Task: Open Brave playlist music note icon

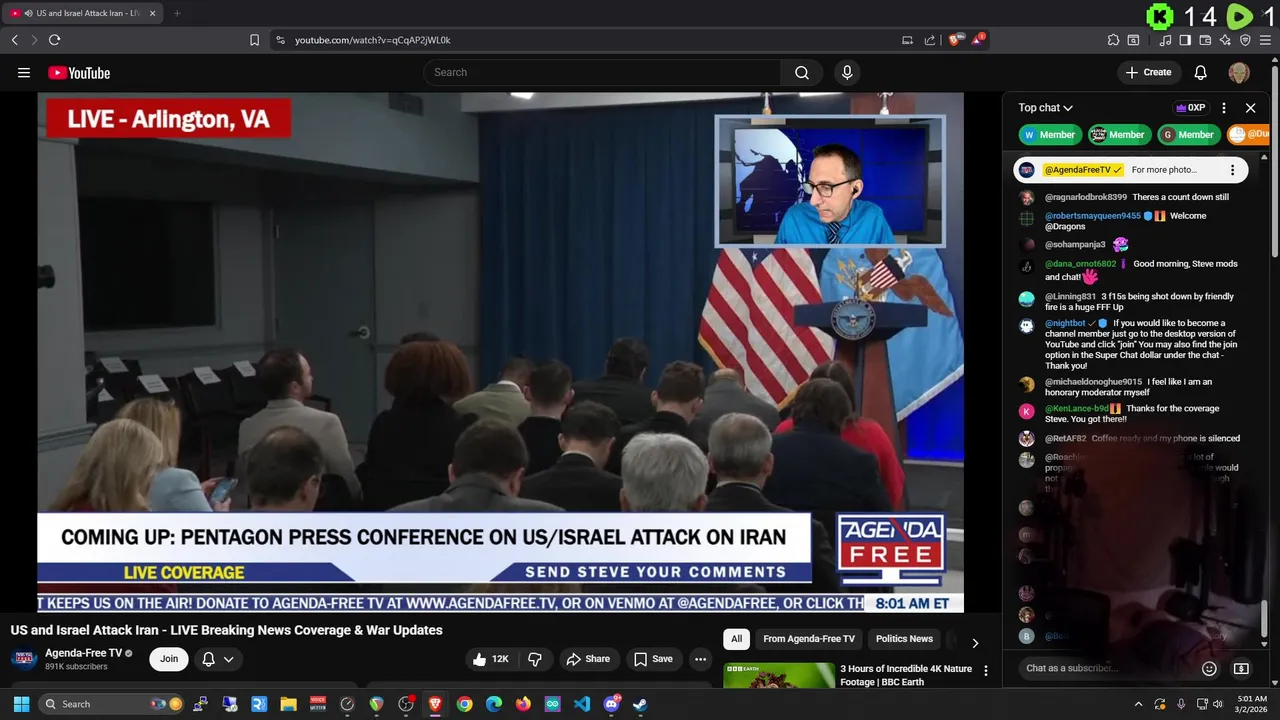Action: coord(1165,40)
